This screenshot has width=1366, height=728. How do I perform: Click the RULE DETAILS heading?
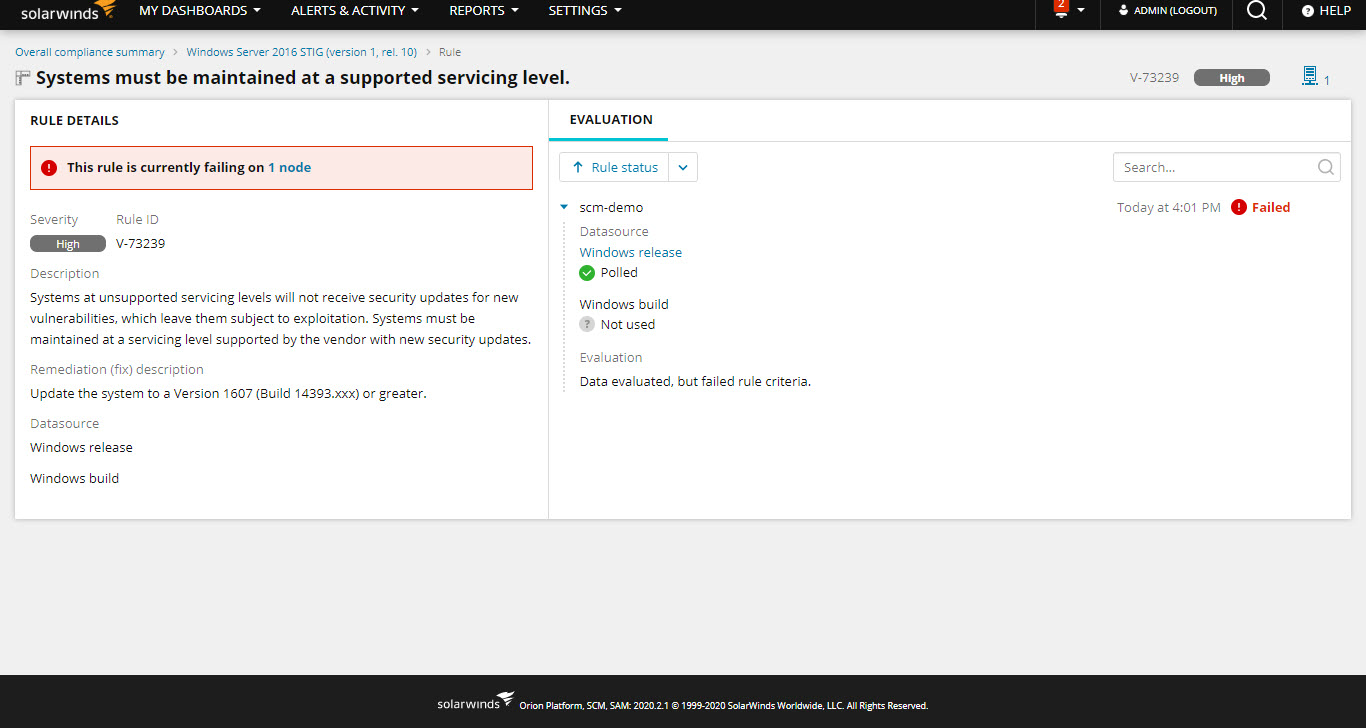point(74,121)
